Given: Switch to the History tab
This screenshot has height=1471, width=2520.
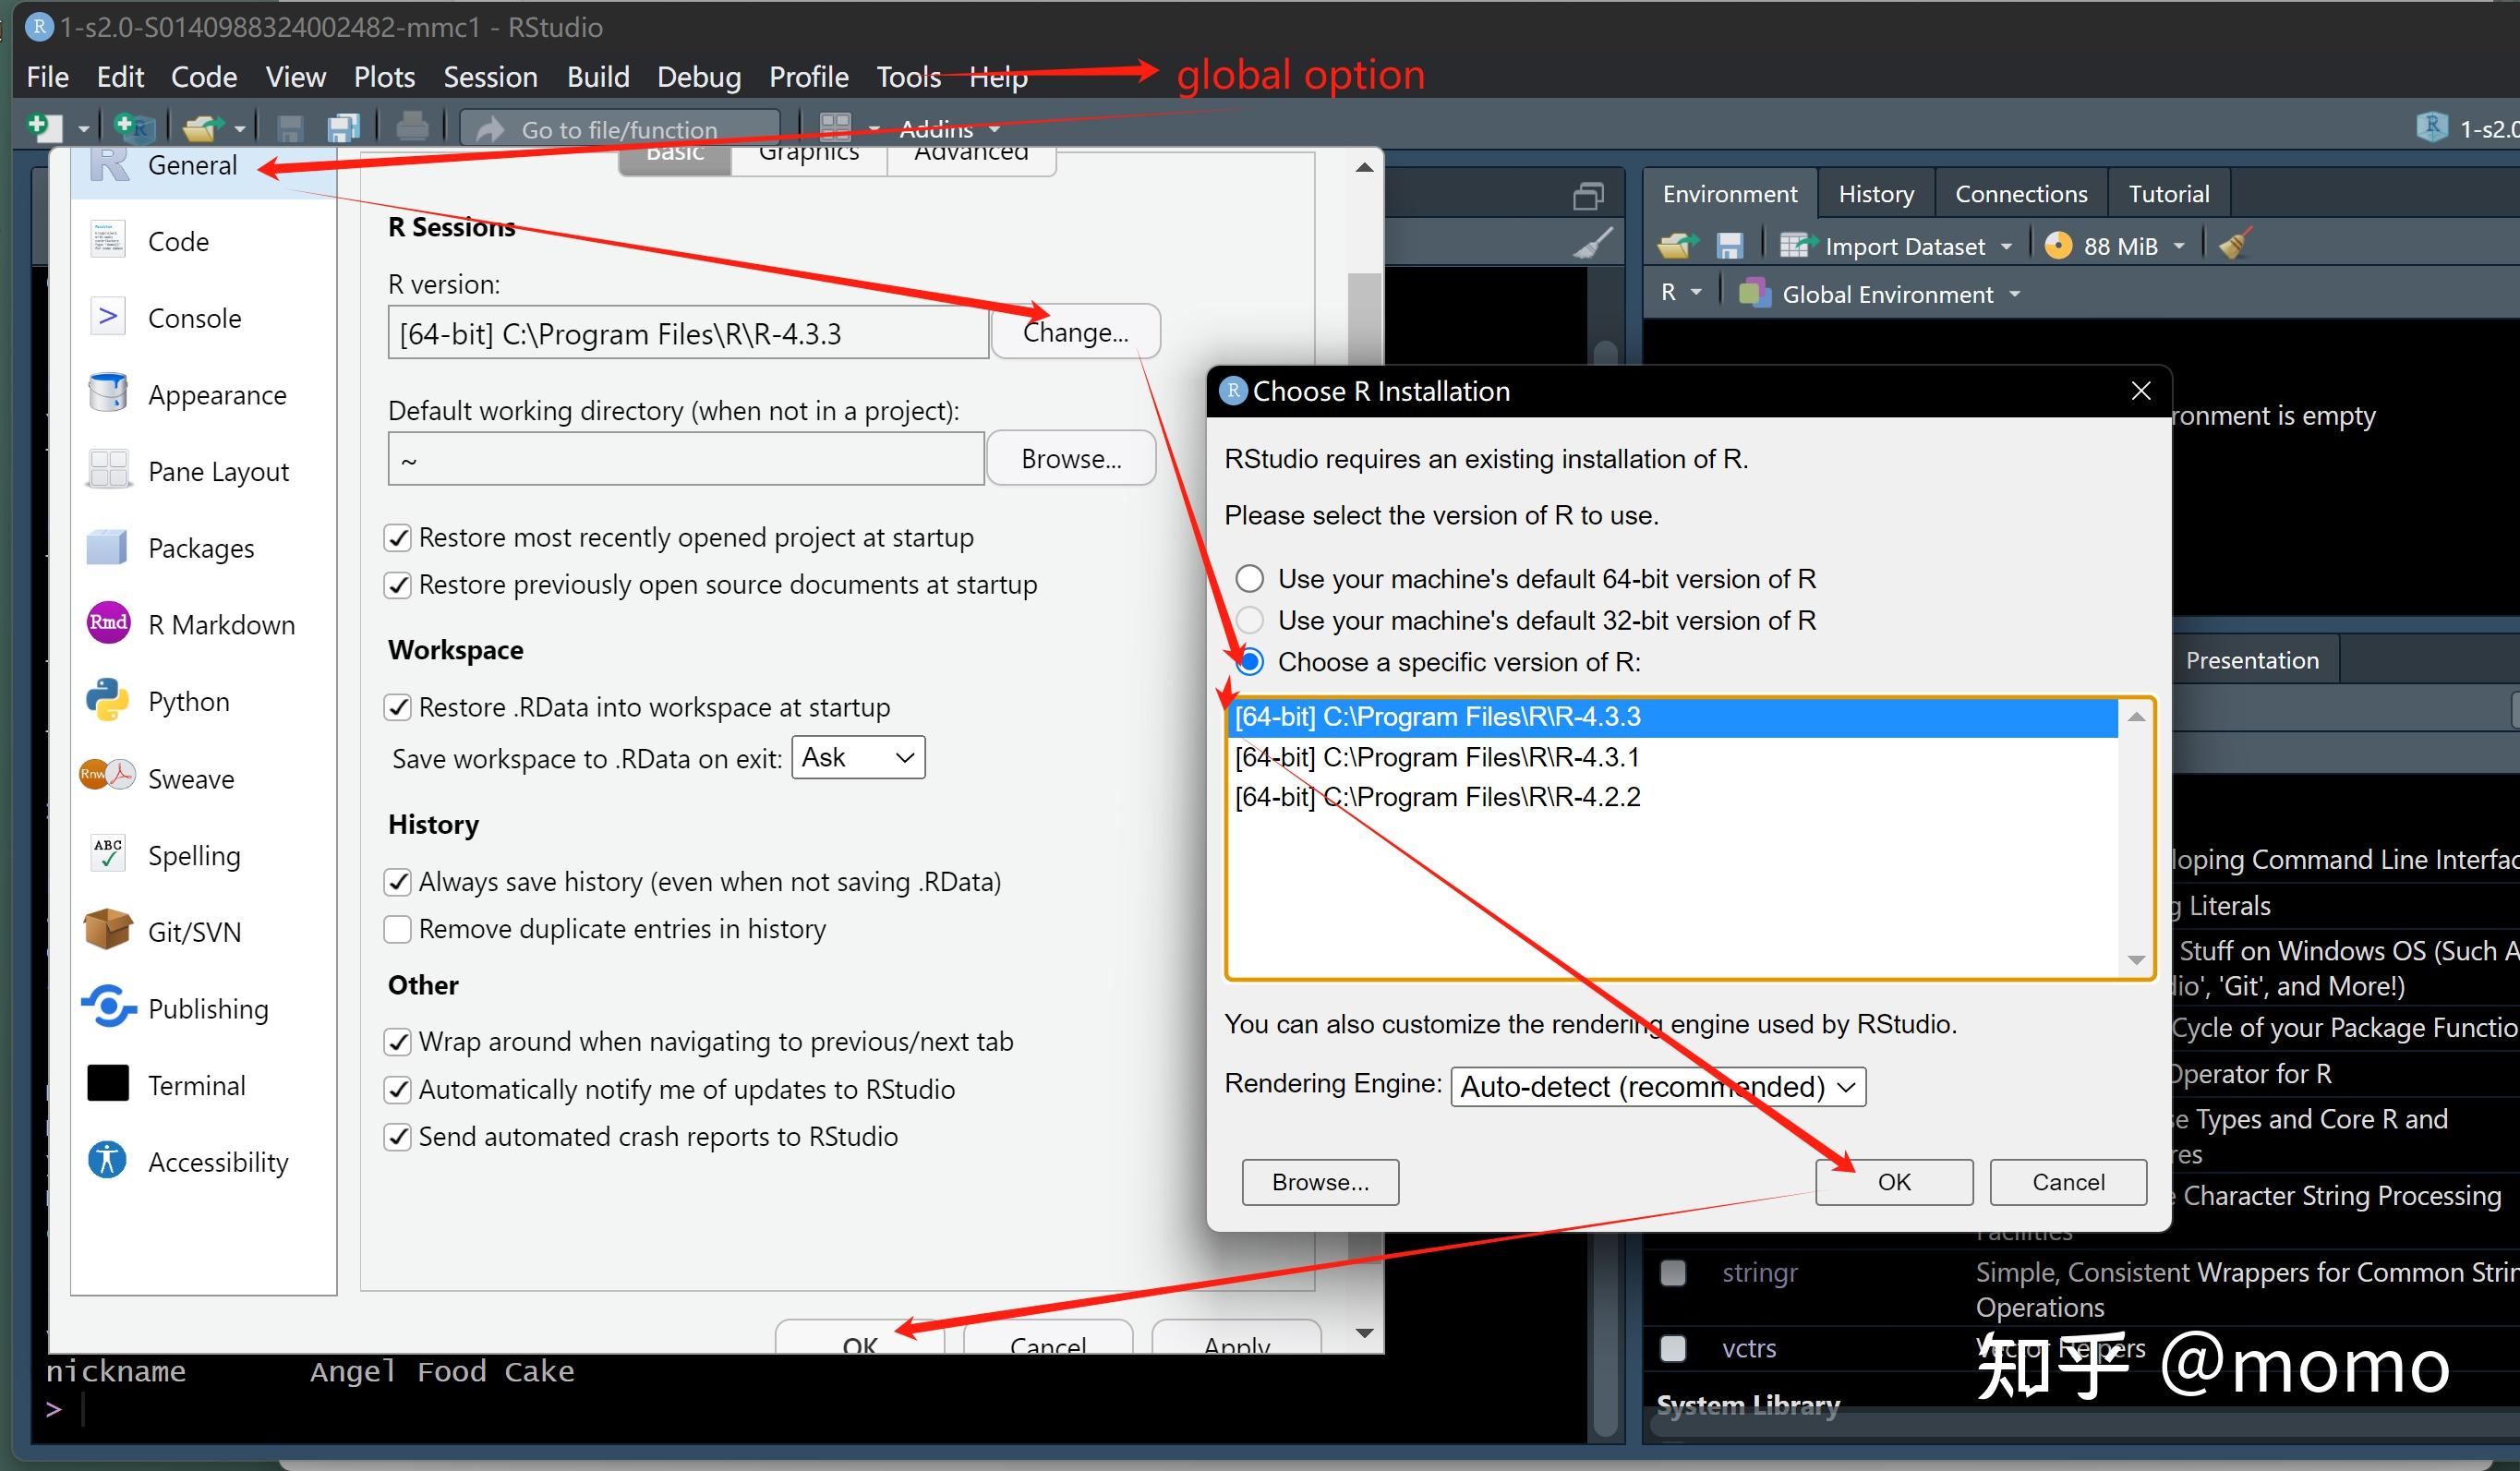Looking at the screenshot, I should 1876,194.
